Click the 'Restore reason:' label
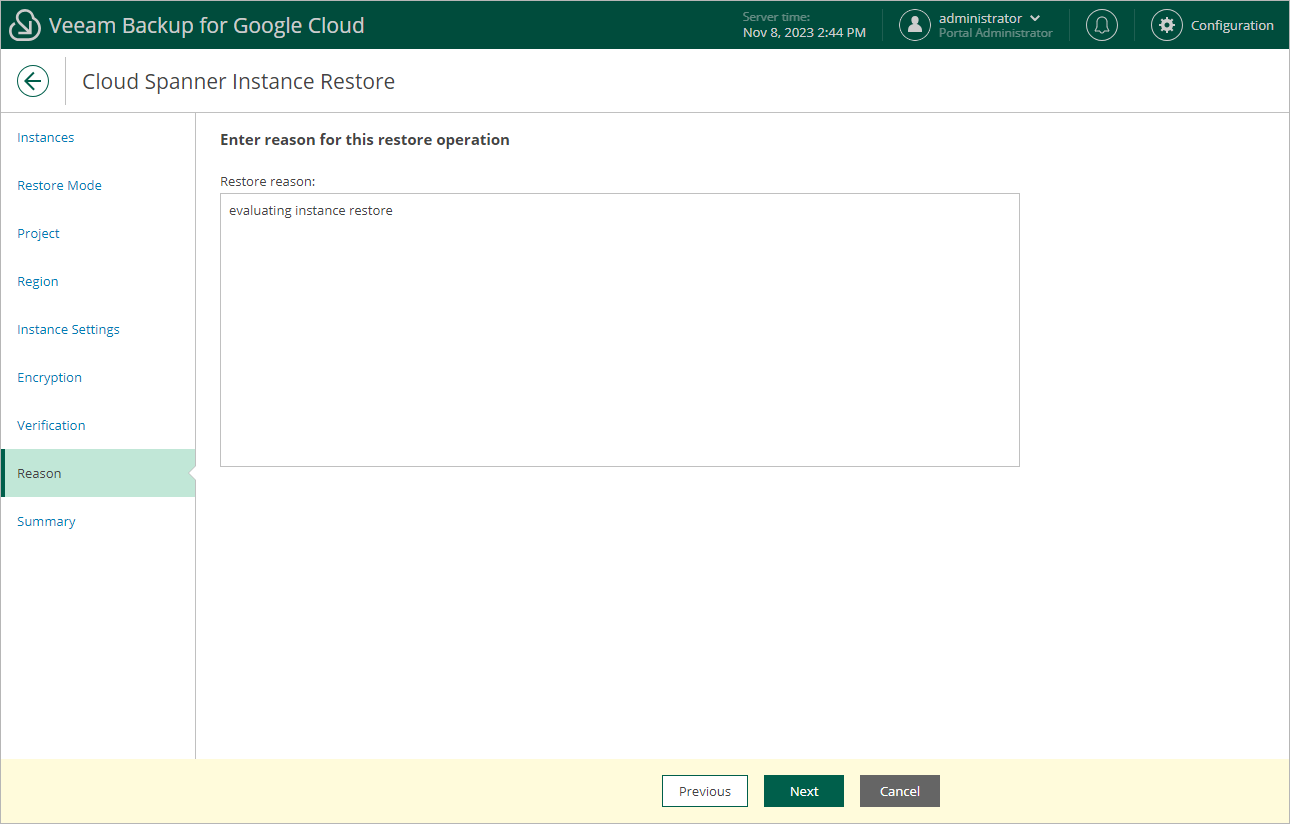This screenshot has width=1290, height=824. (268, 181)
